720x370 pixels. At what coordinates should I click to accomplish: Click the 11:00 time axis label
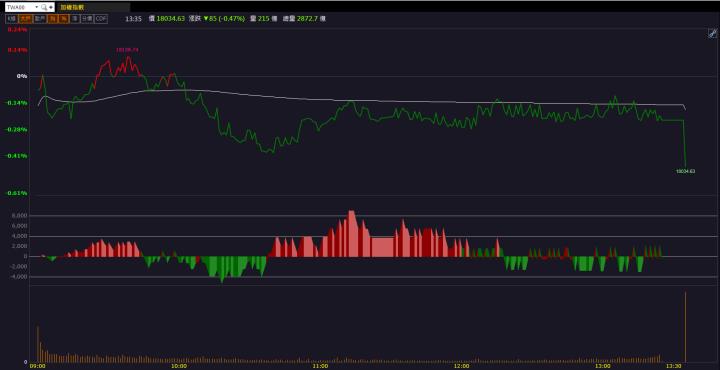320,366
